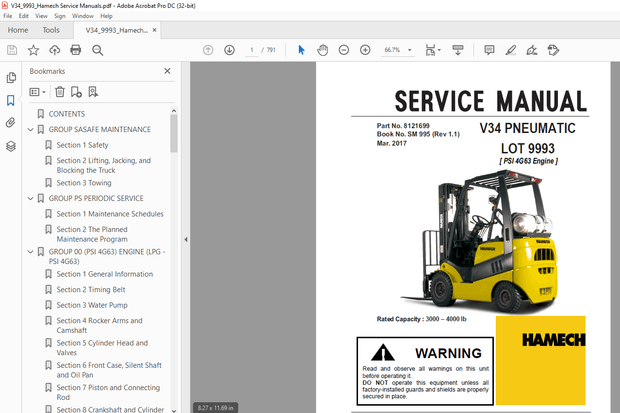Open the CONTENTS bookmark
This screenshot has height=413, width=620.
click(x=66, y=114)
